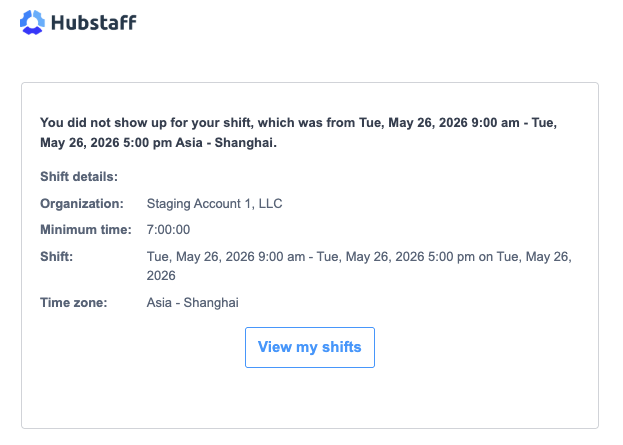The height and width of the screenshot is (445, 623).
Task: Click the Organization label
Action: (82, 203)
